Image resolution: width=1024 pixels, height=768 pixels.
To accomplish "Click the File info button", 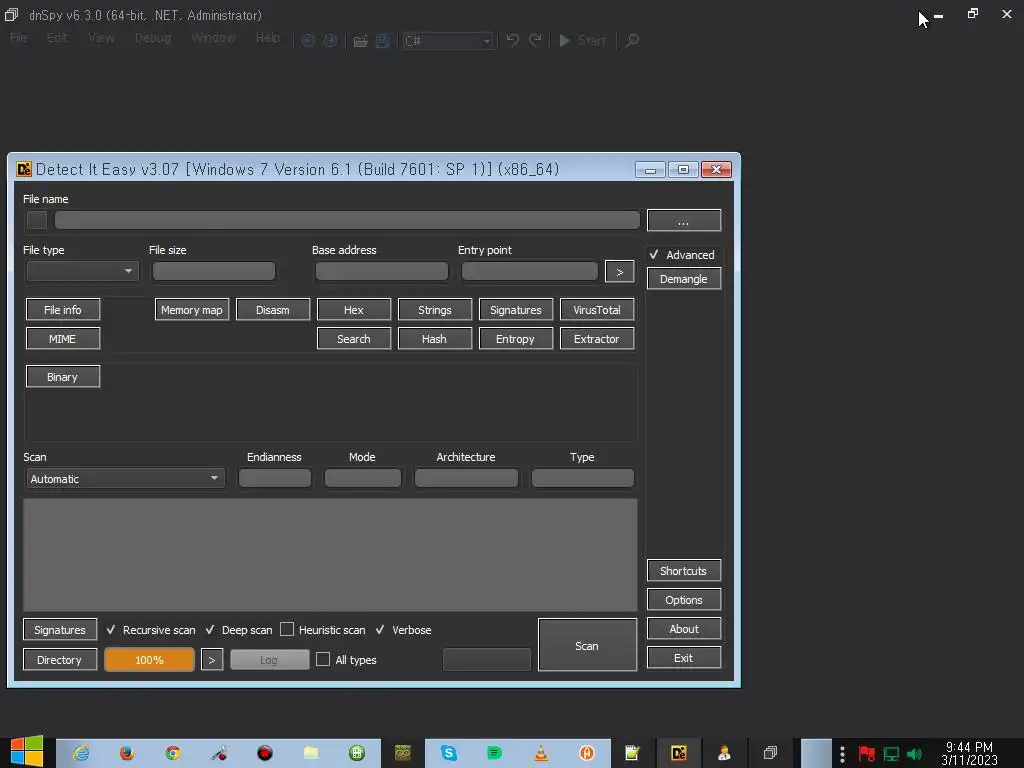I will tap(63, 310).
